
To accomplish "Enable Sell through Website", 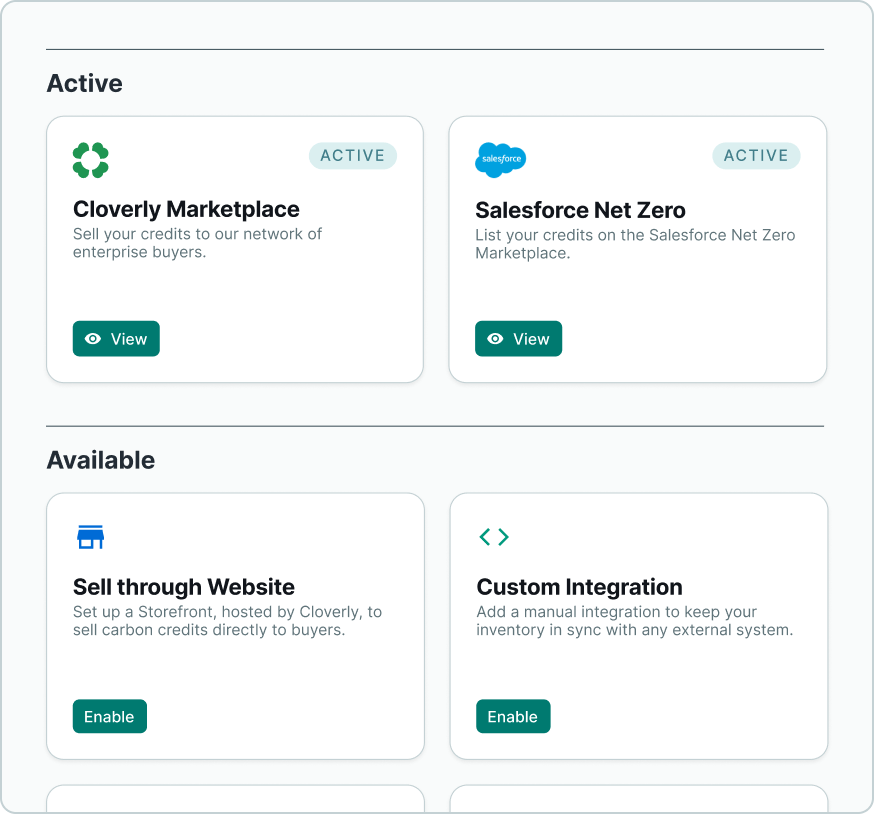I will point(110,716).
